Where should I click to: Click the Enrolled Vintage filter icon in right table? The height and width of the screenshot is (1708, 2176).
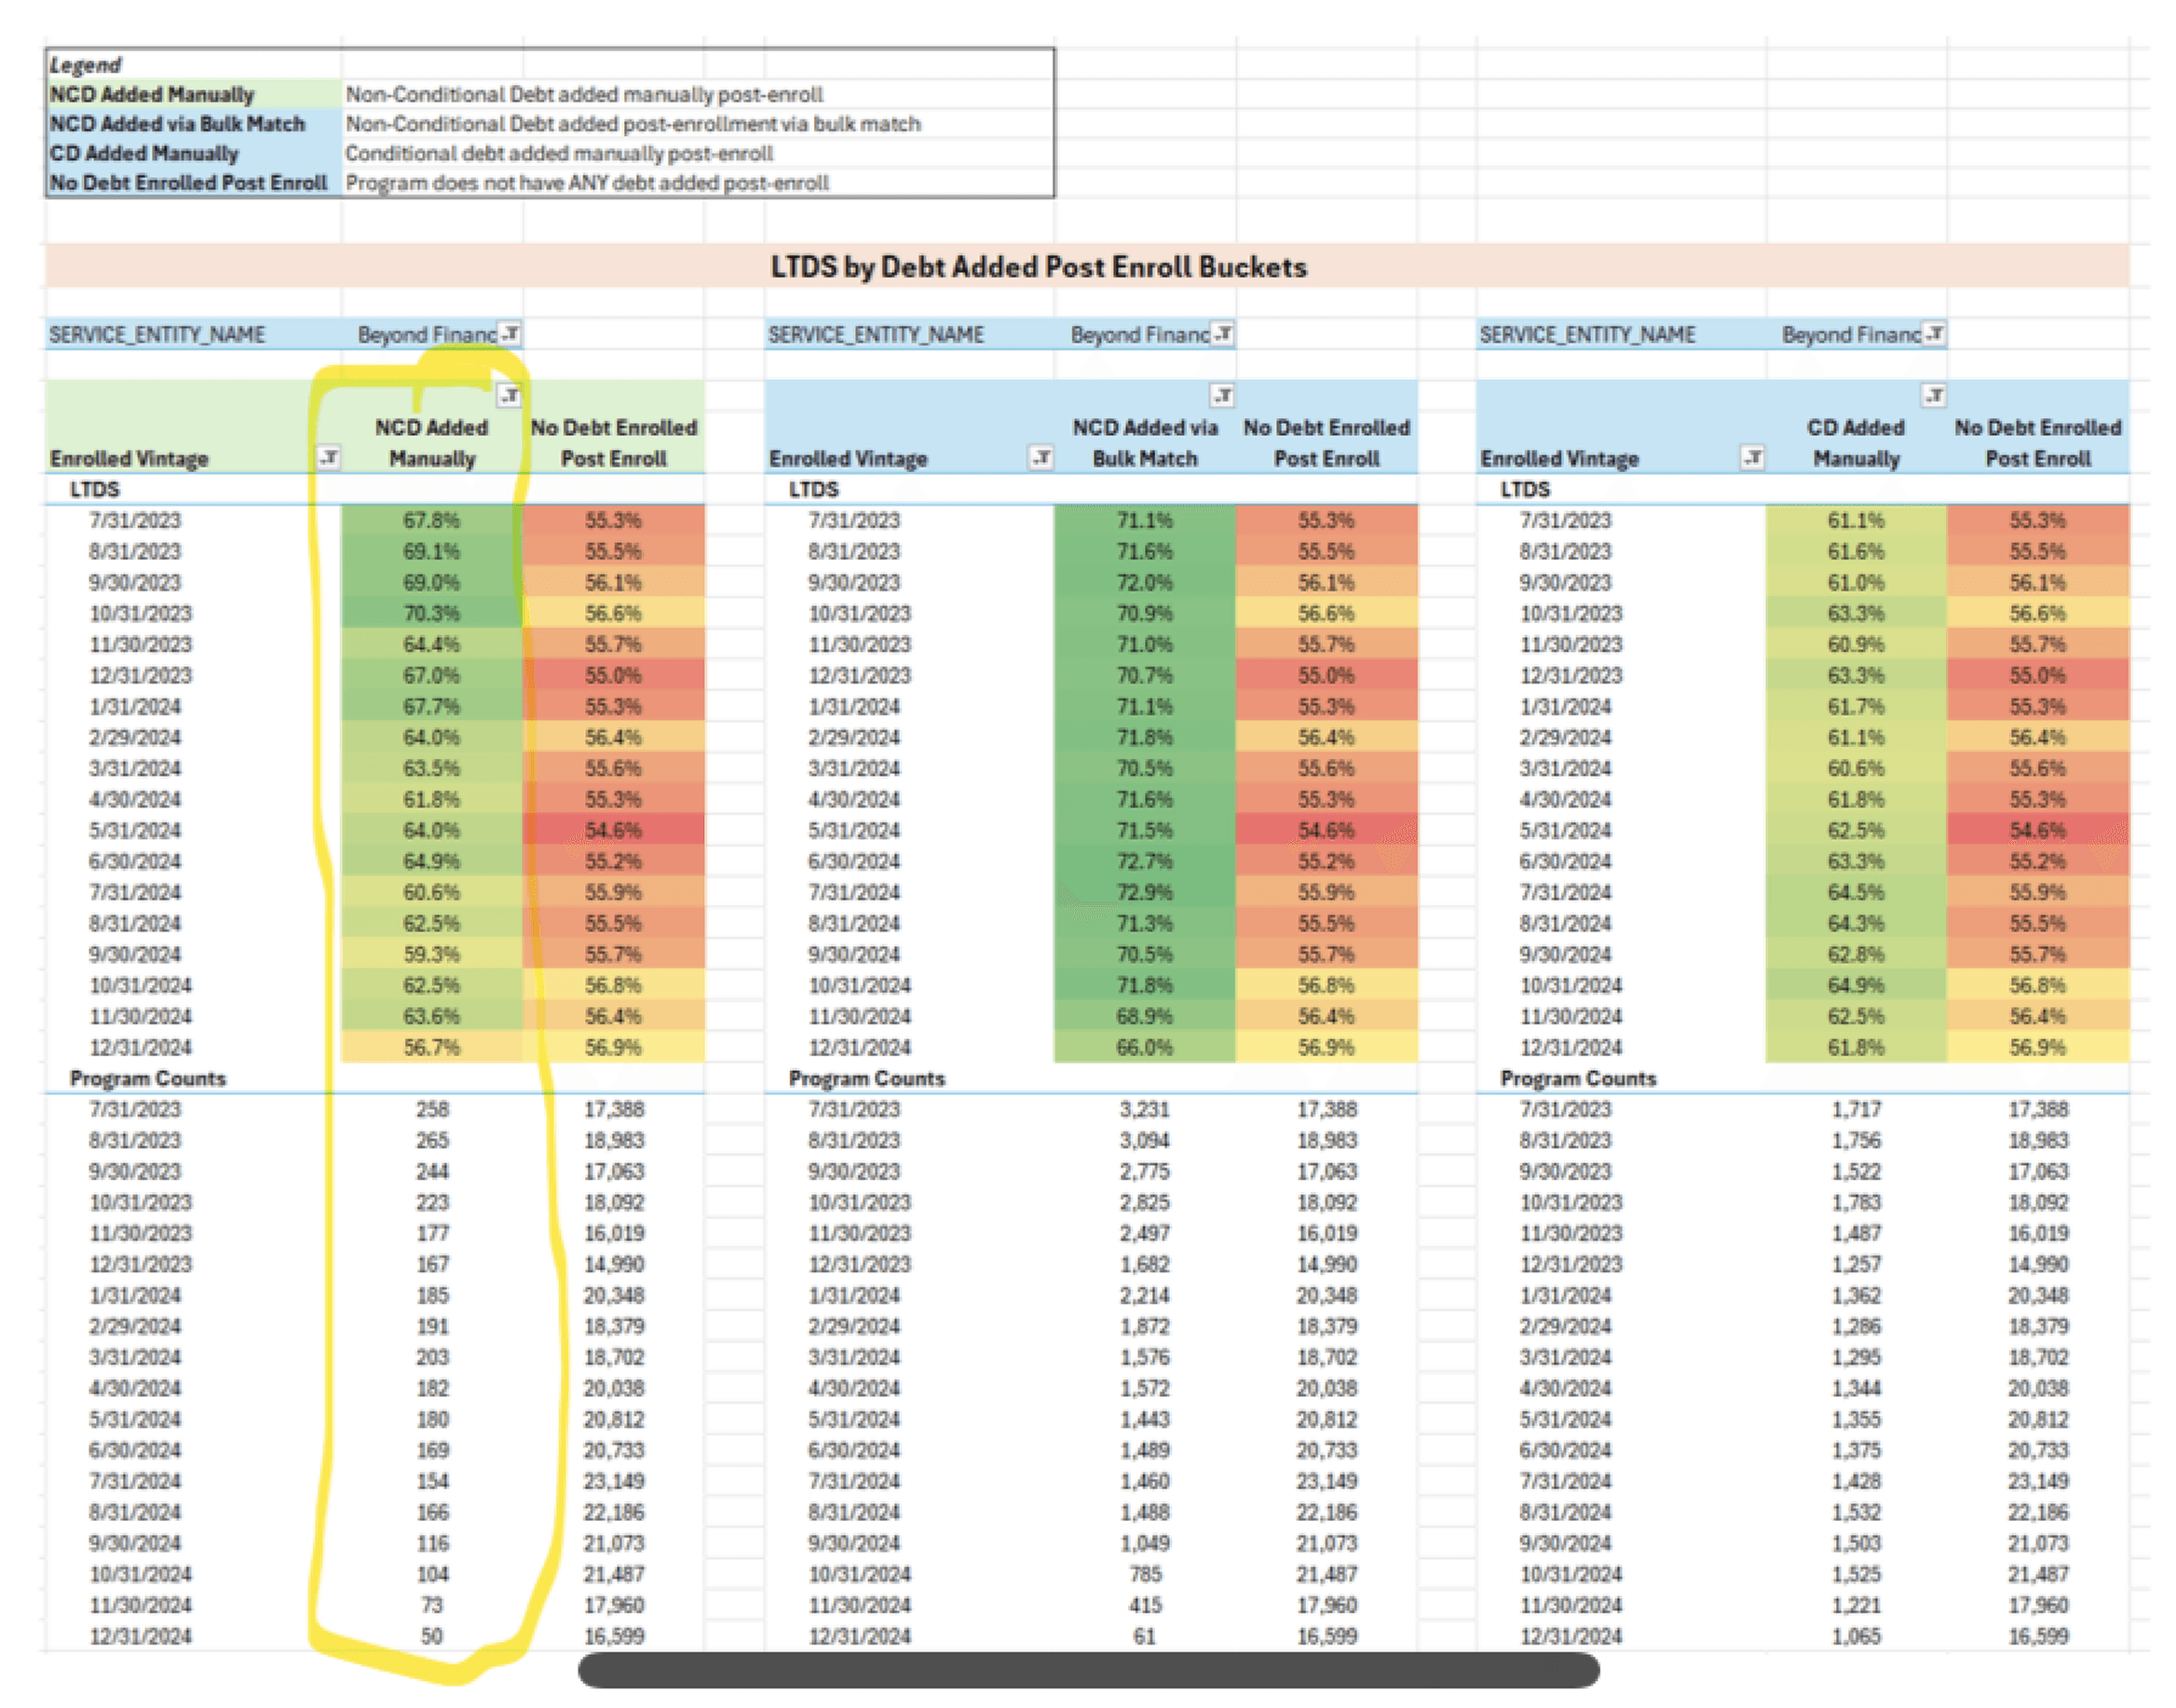[1753, 458]
